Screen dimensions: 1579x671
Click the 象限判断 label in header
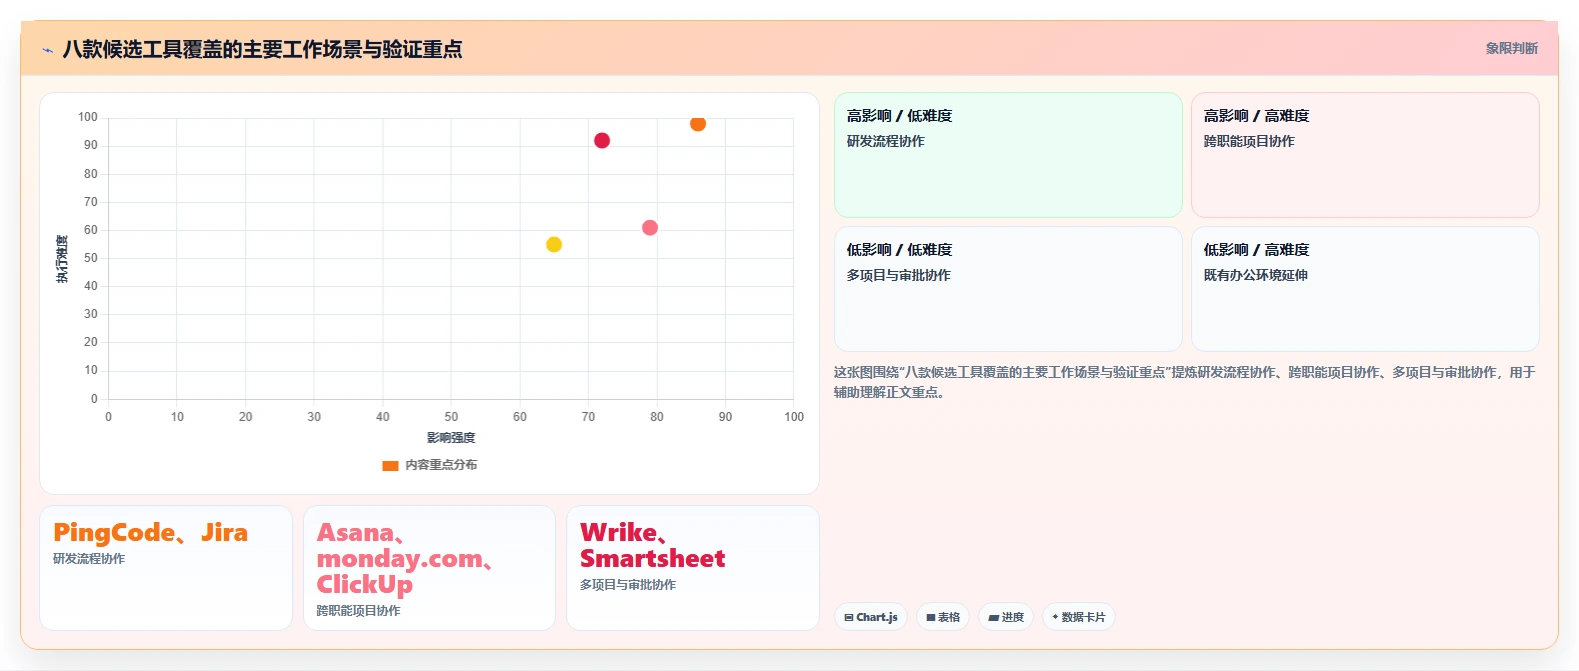coord(1511,48)
